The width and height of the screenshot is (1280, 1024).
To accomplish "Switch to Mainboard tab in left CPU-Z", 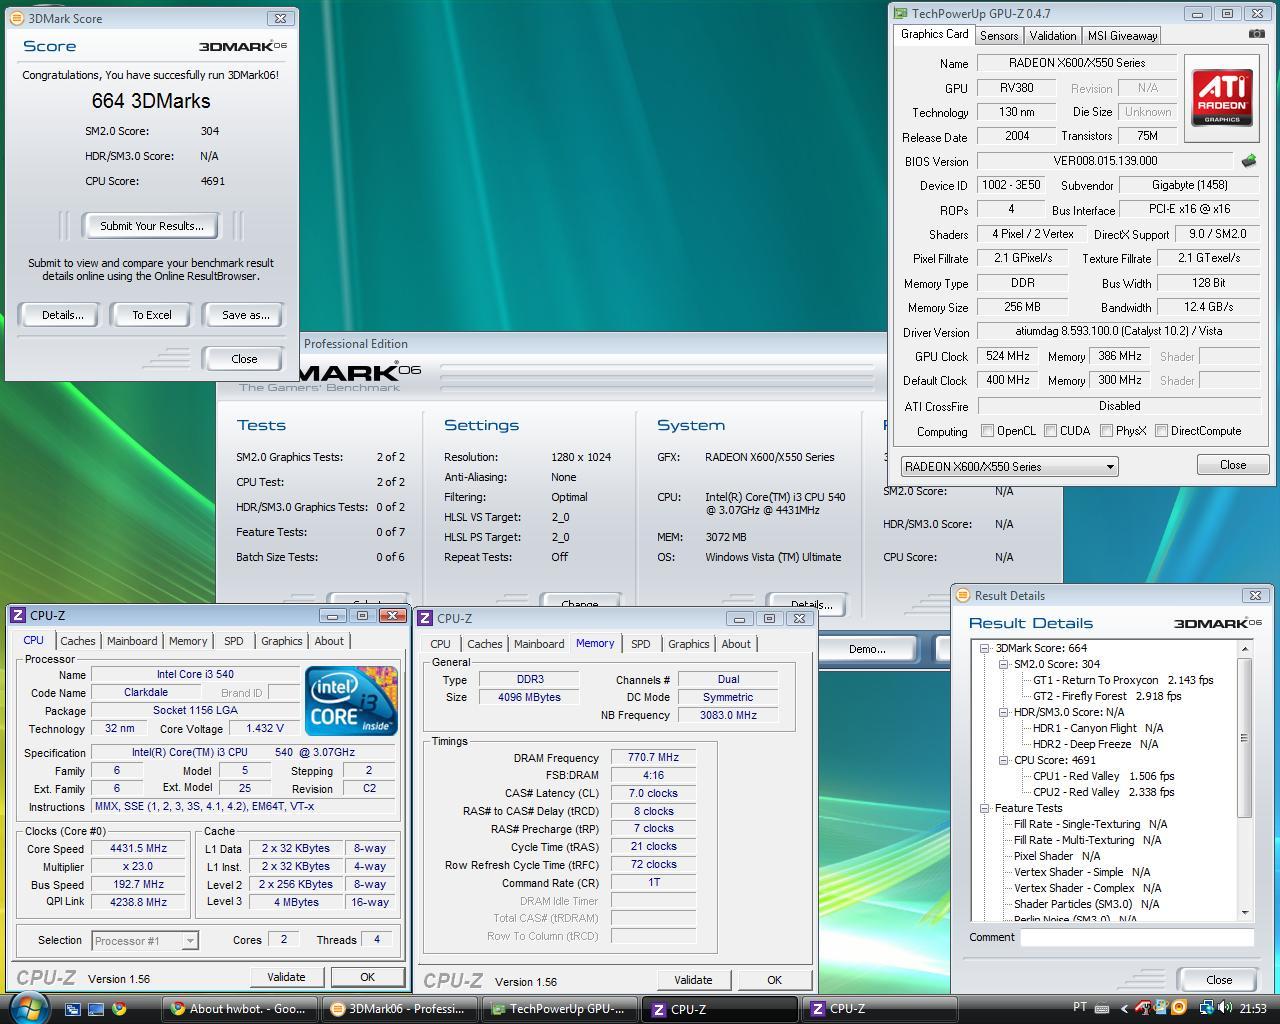I will point(132,641).
